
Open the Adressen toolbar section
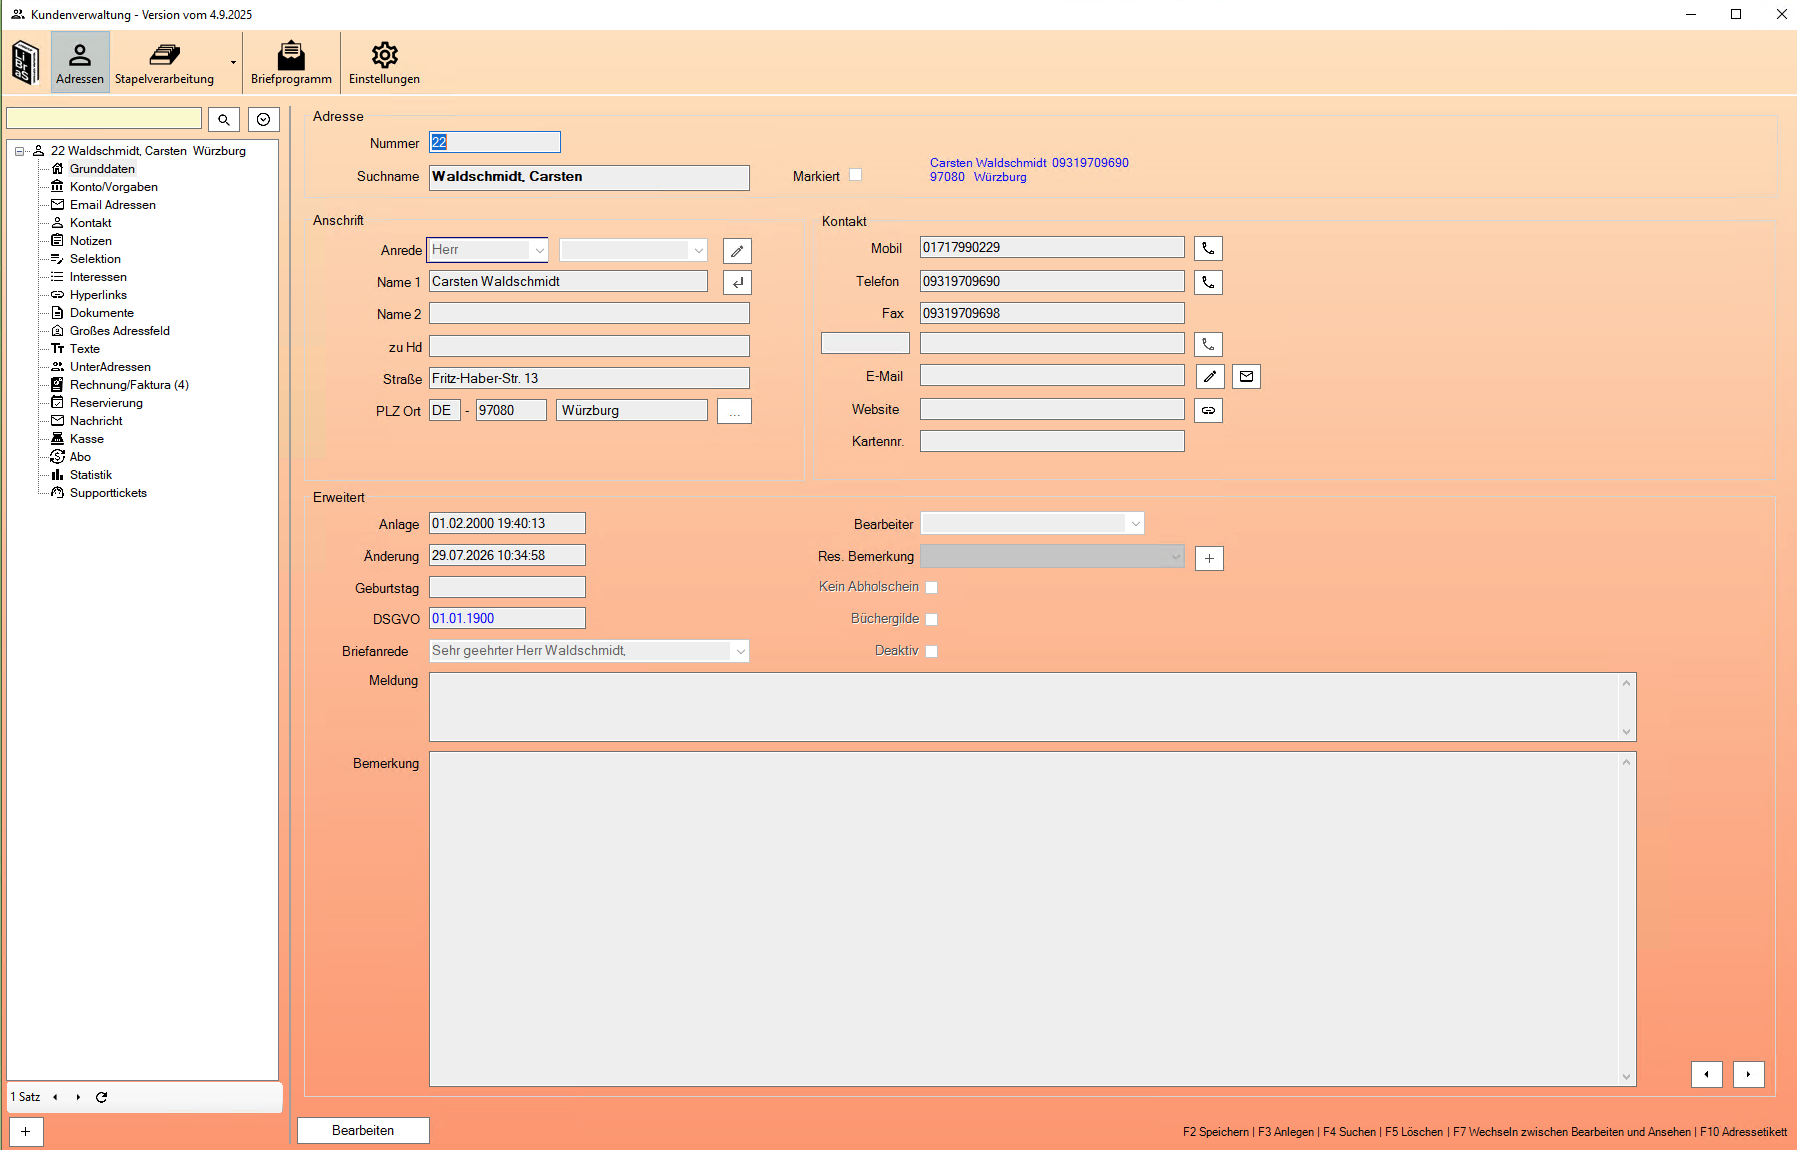pyautogui.click(x=80, y=62)
